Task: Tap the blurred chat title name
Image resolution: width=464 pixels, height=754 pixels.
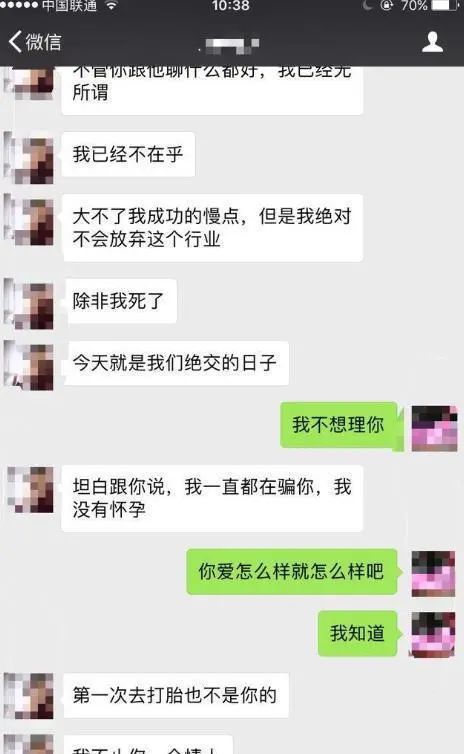Action: coord(231,46)
